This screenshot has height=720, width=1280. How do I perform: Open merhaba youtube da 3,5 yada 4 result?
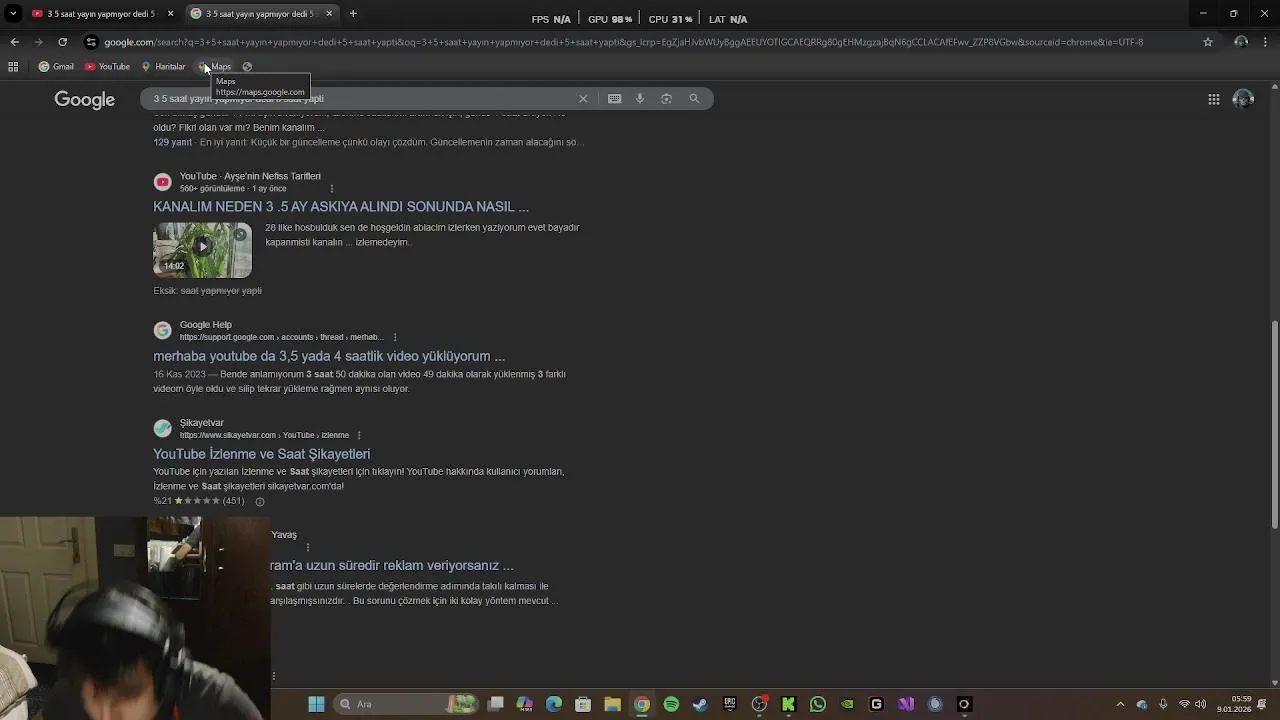click(x=329, y=356)
